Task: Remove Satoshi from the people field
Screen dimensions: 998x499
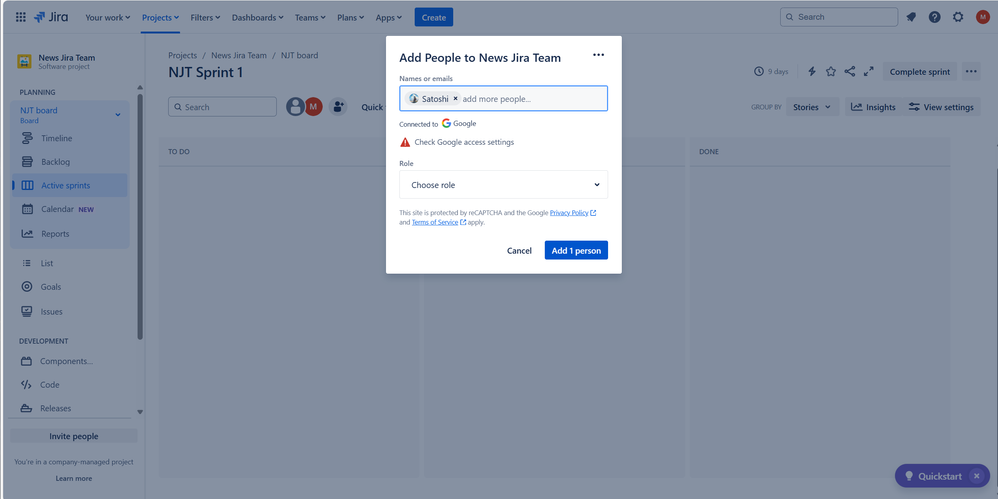Action: pos(455,99)
